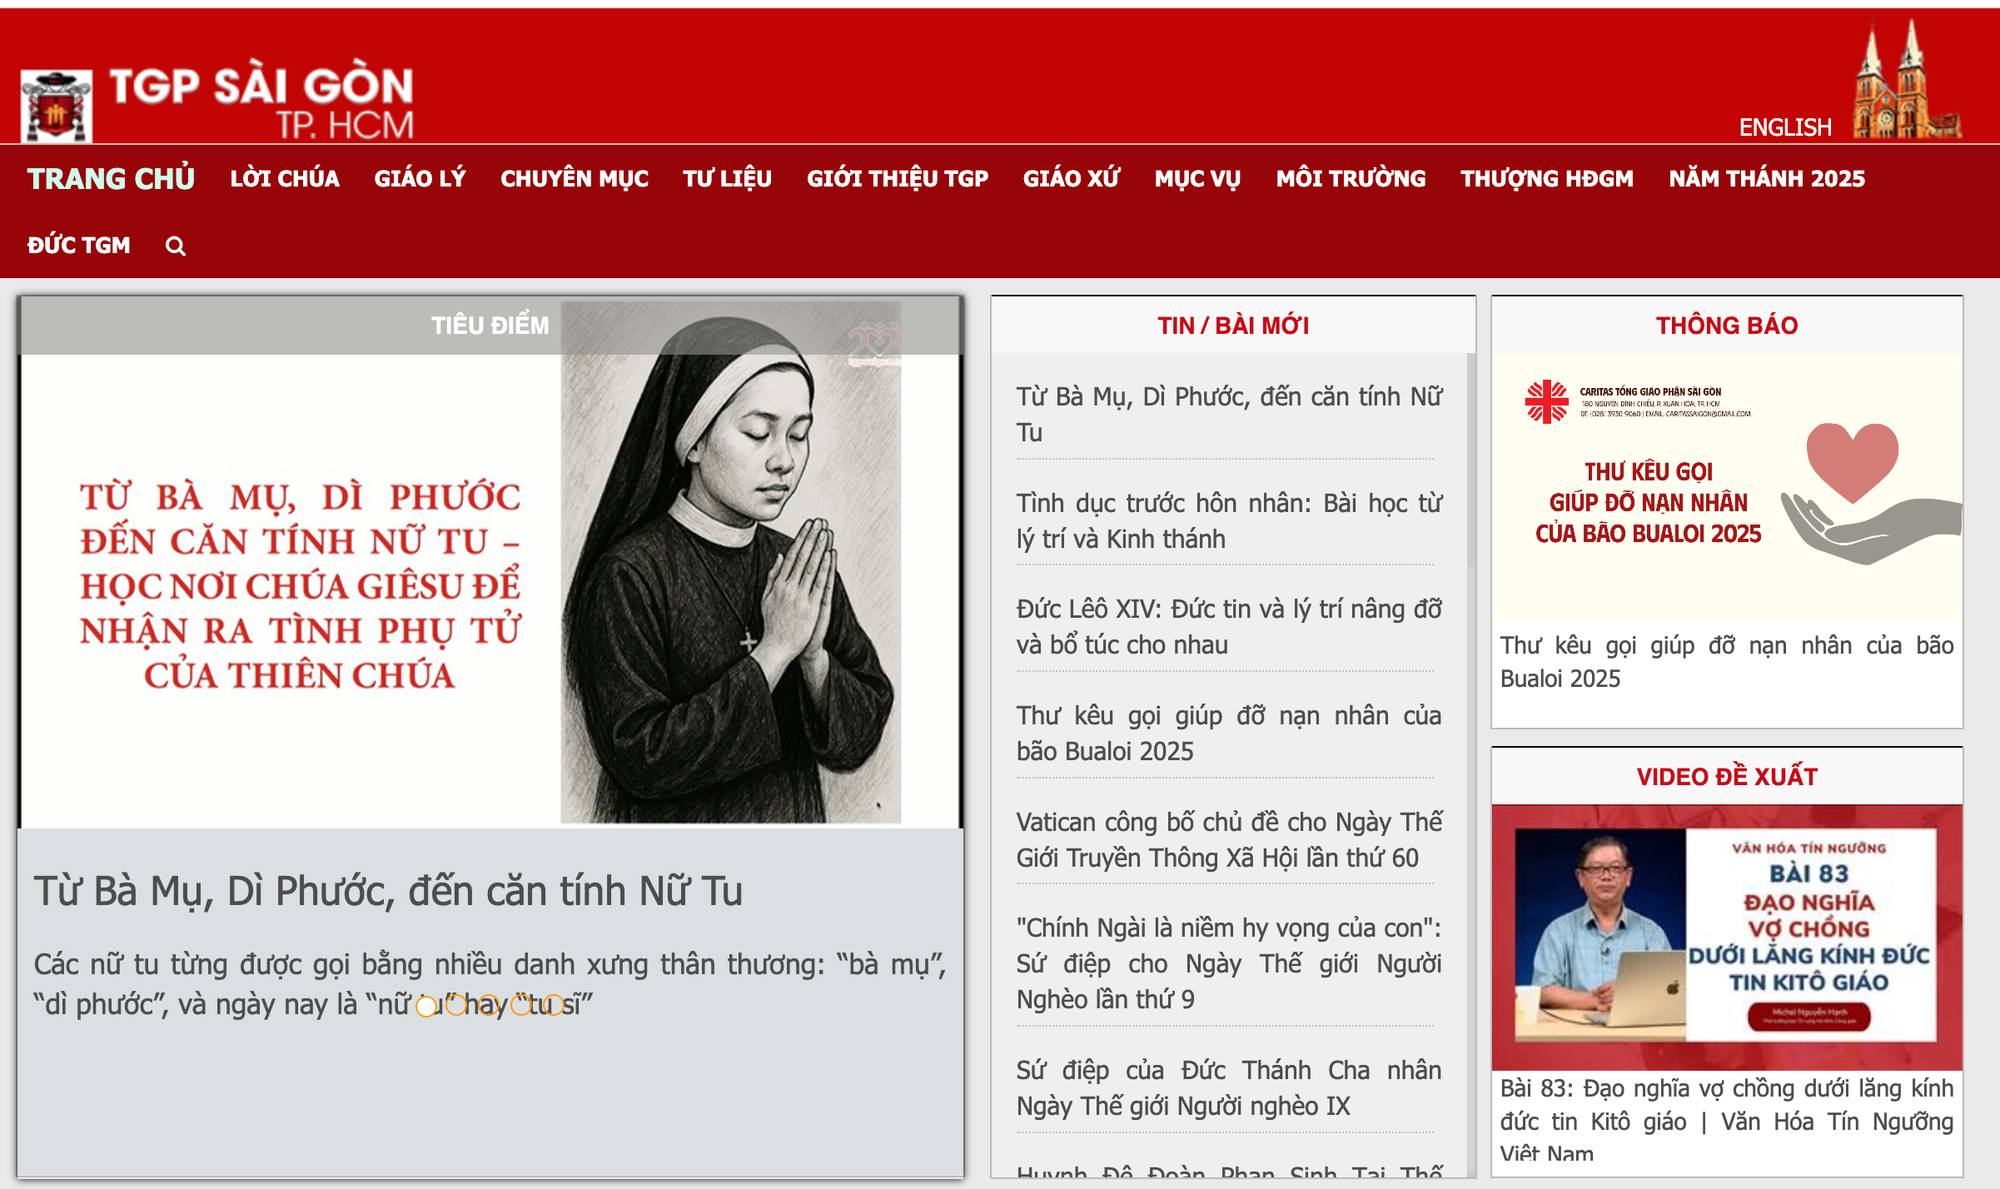Image resolution: width=2000 pixels, height=1189 pixels.
Task: Click the news list vertical scrollbar
Action: 1470,460
